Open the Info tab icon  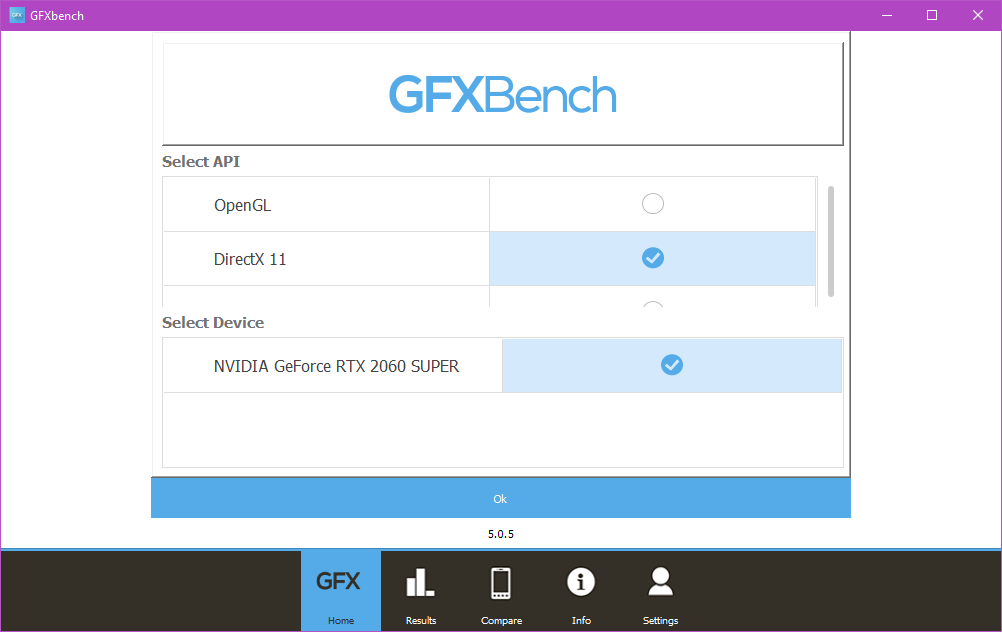pyautogui.click(x=581, y=582)
